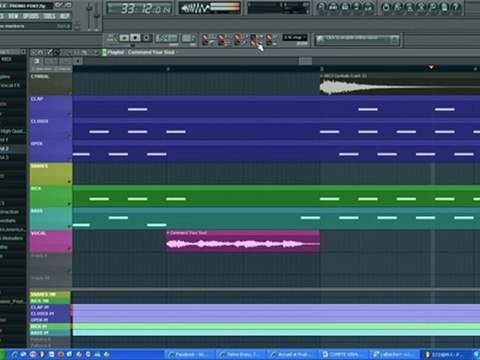The width and height of the screenshot is (480, 360).
Task: Click the 33:12 song time display
Action: [x=139, y=9]
